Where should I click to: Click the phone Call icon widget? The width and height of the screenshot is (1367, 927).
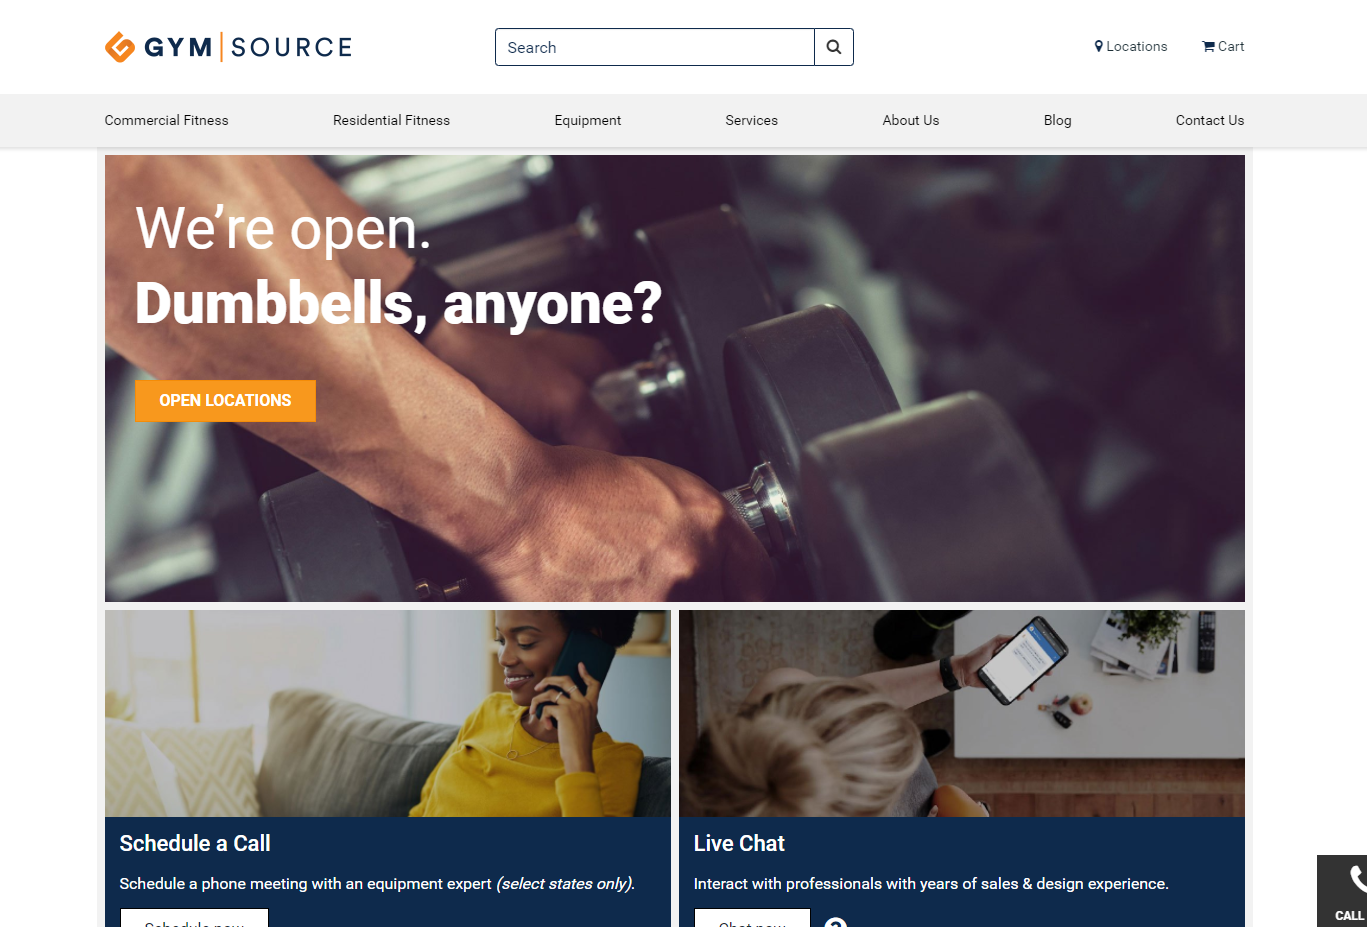point(1343,890)
